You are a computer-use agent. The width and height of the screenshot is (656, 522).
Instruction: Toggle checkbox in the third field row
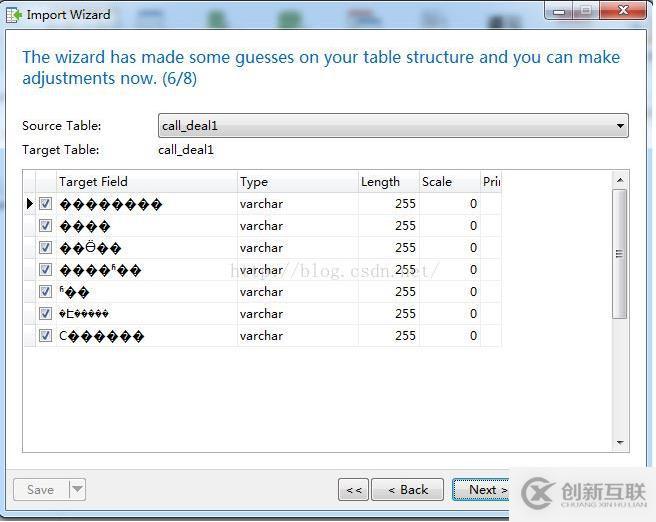click(x=45, y=248)
